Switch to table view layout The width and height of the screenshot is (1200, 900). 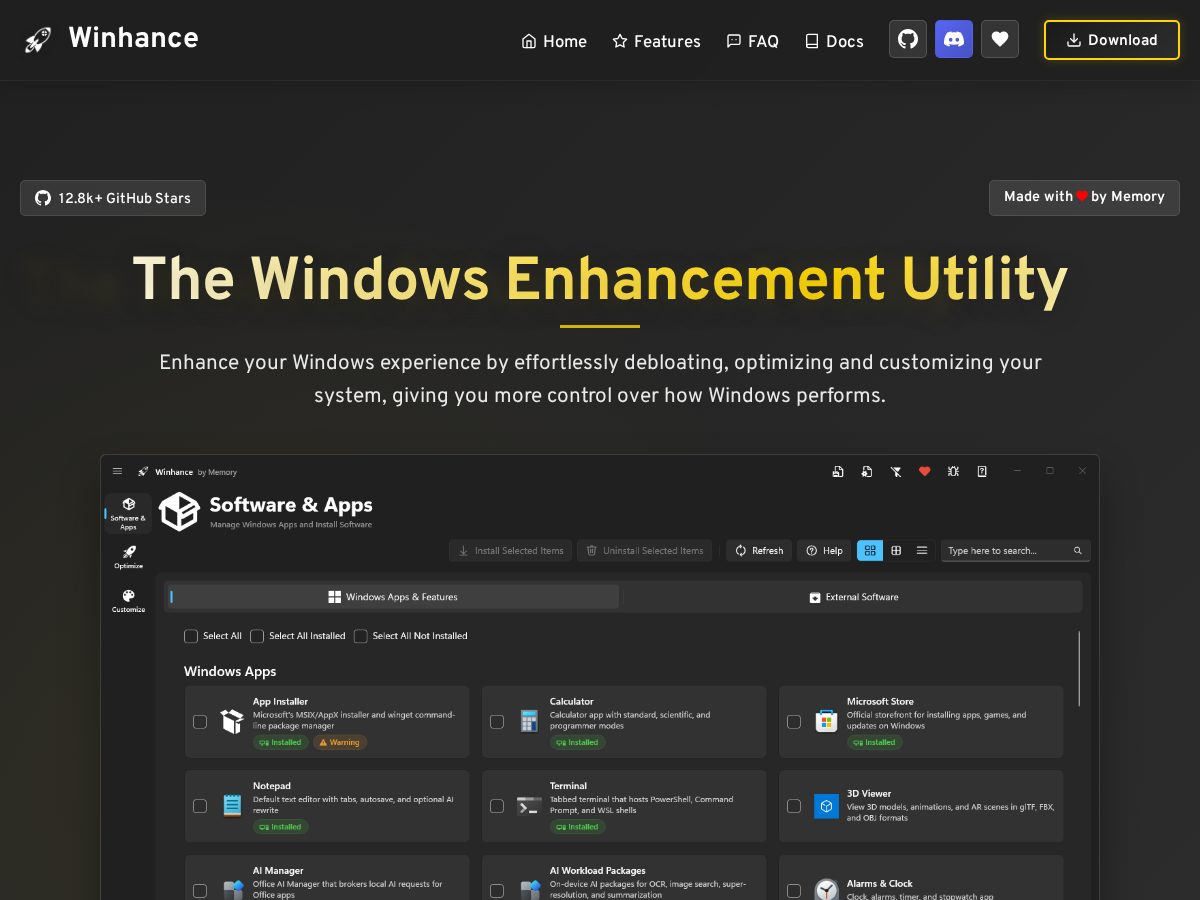[x=896, y=550]
